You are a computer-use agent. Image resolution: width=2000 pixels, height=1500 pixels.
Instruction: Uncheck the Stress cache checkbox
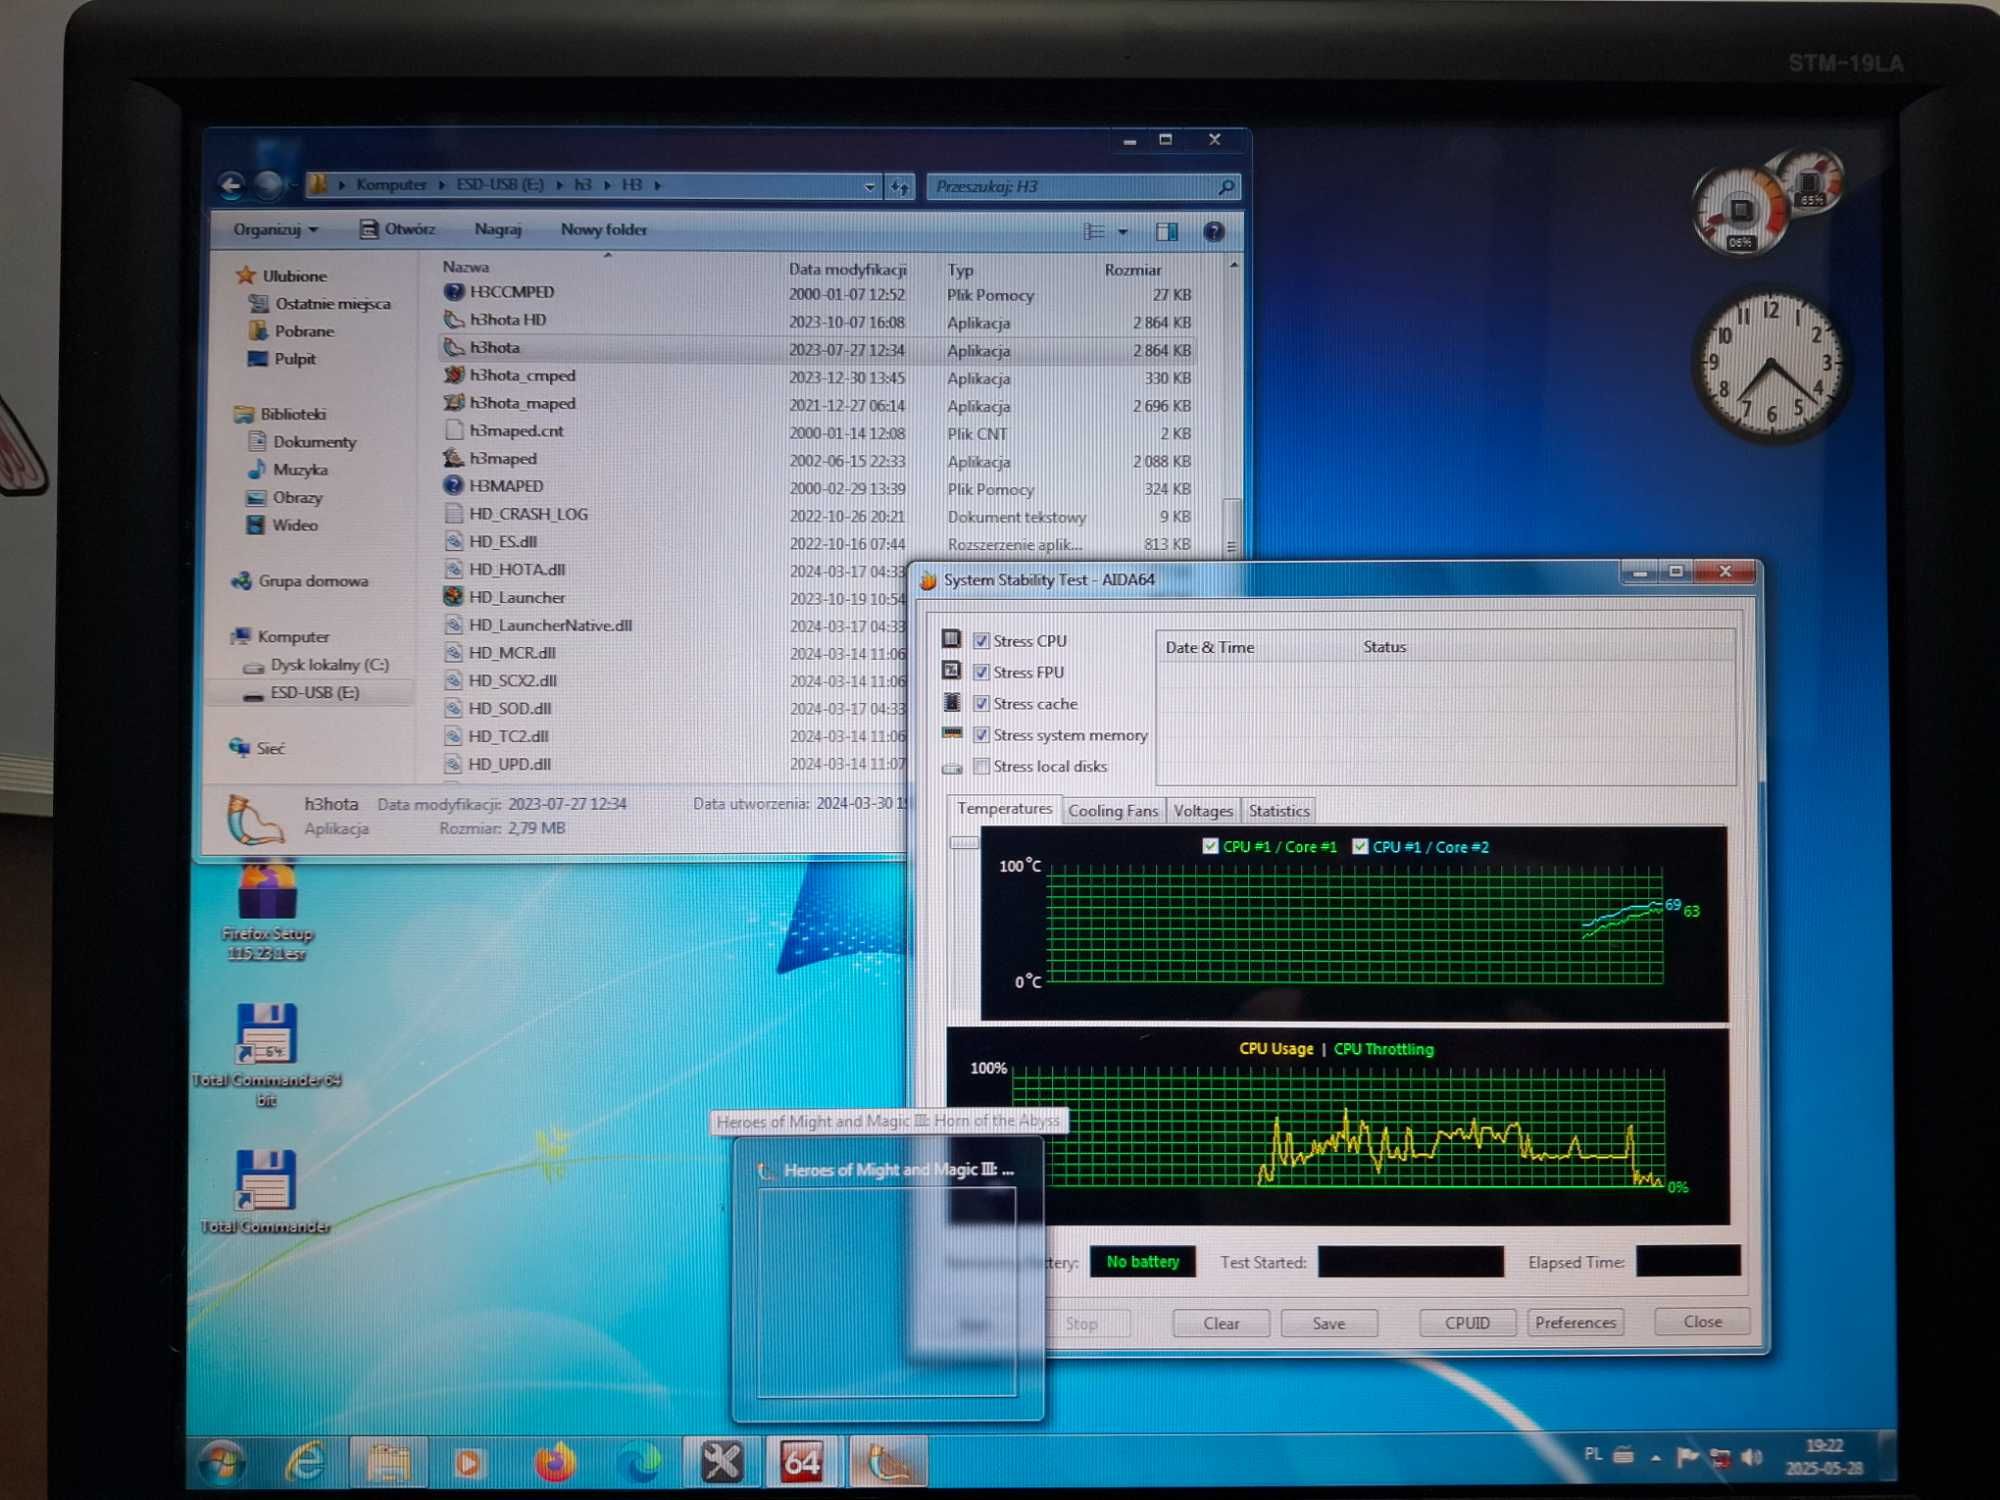[x=981, y=704]
